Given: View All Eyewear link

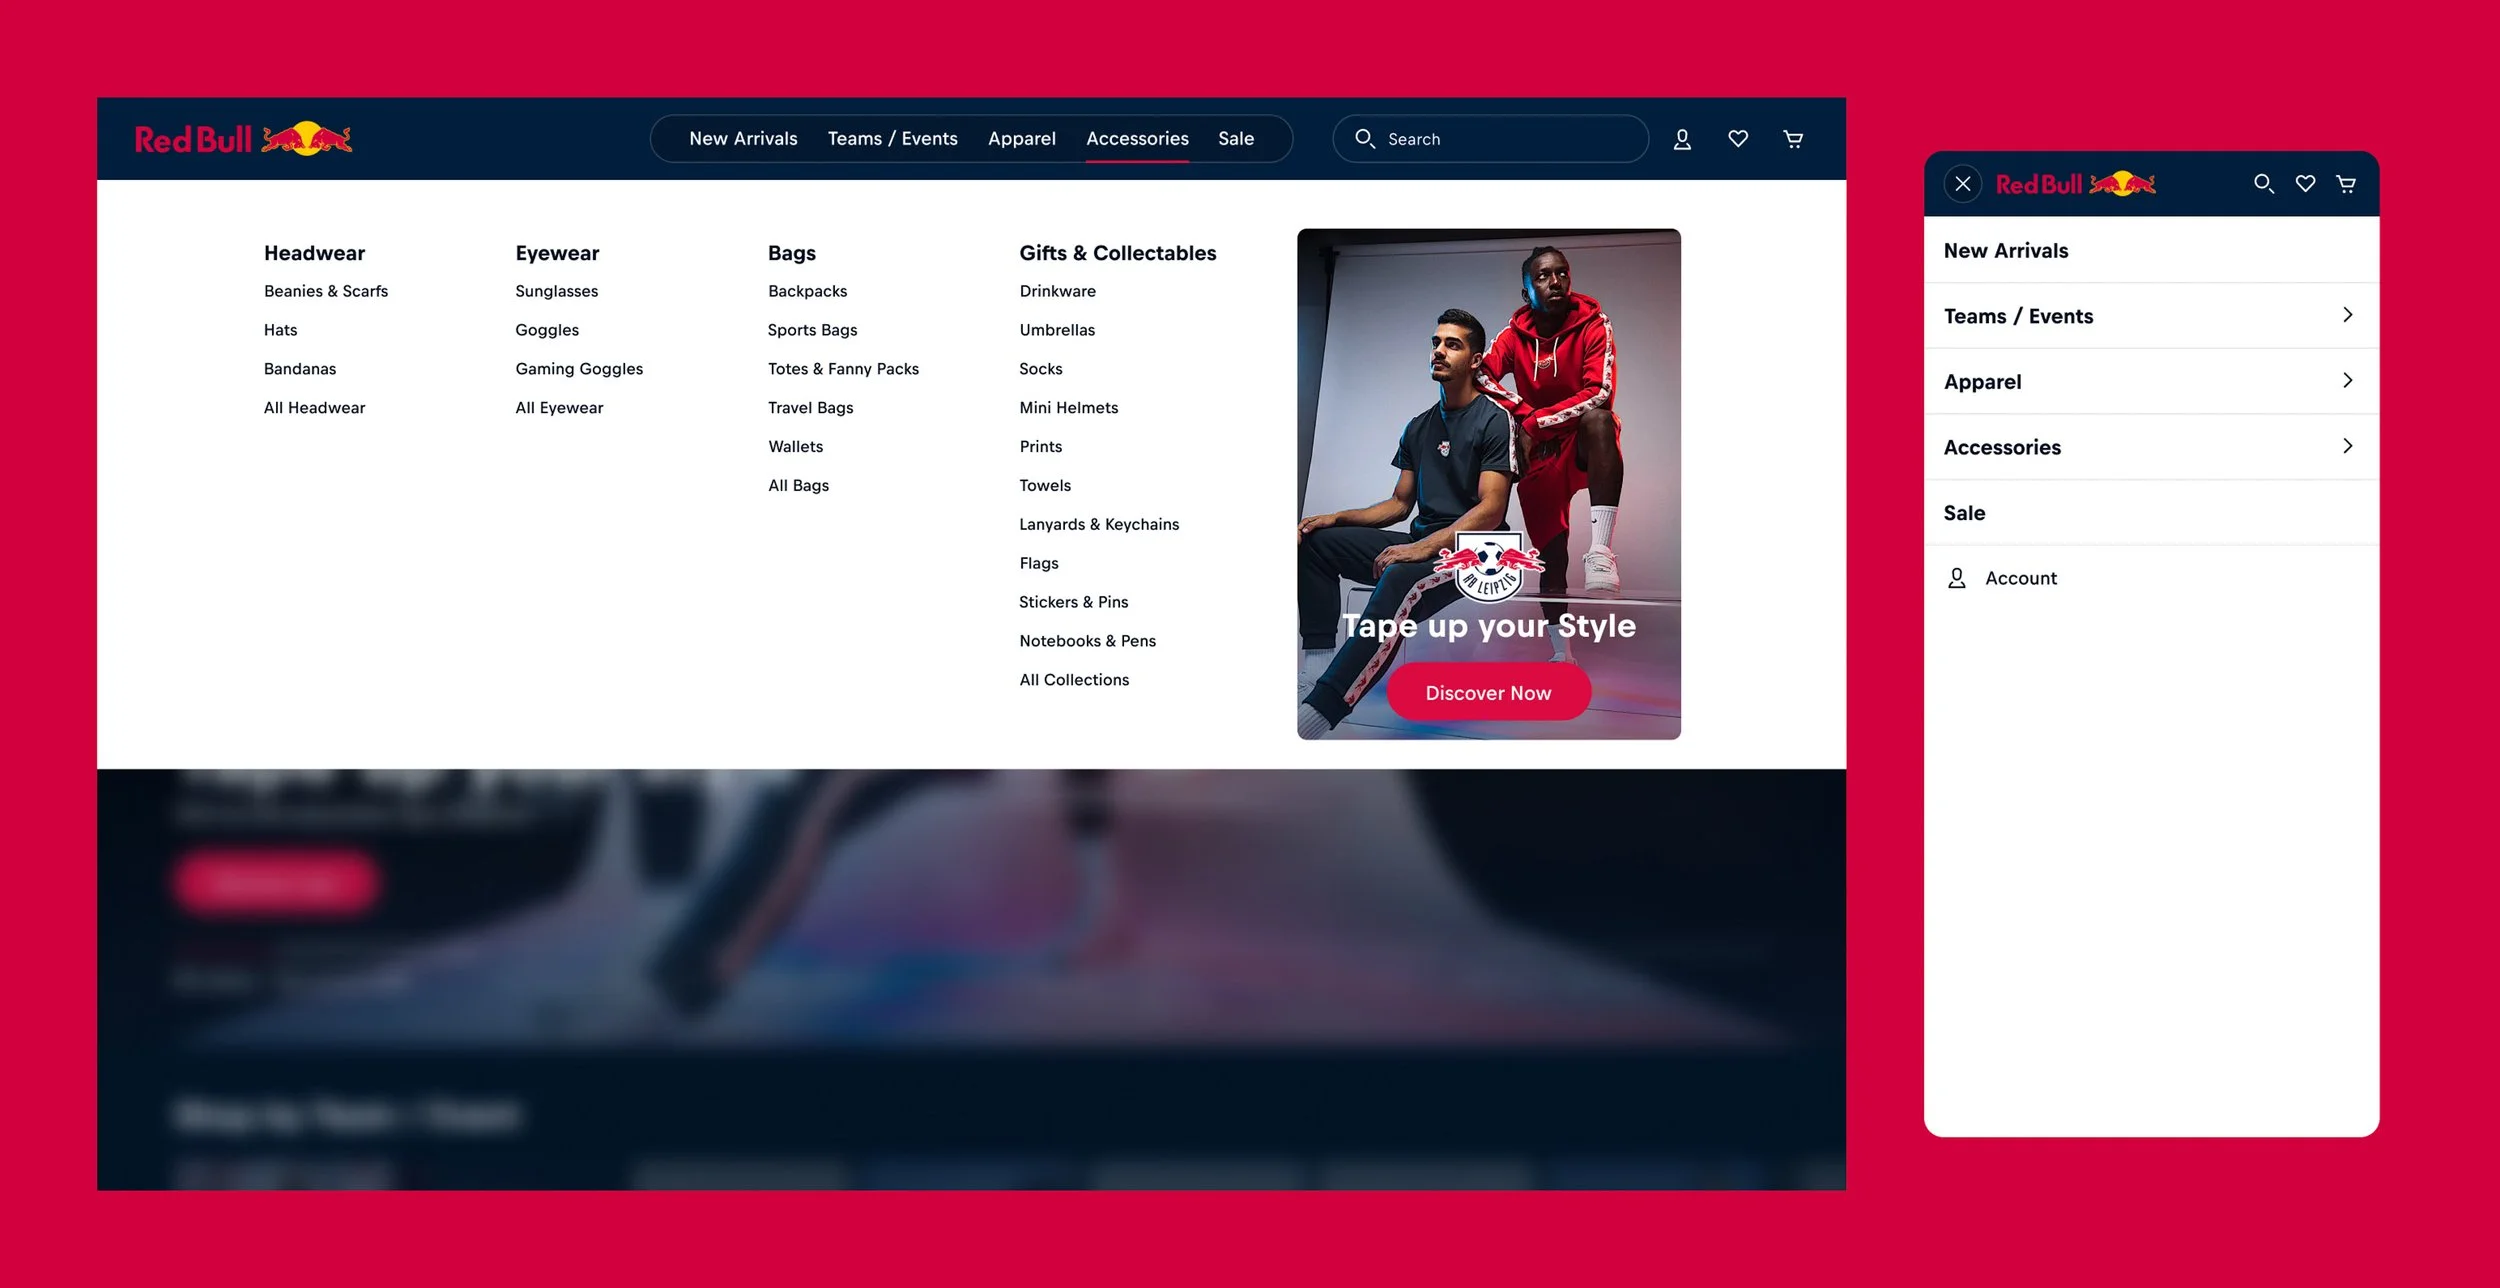Looking at the screenshot, I should (x=559, y=408).
